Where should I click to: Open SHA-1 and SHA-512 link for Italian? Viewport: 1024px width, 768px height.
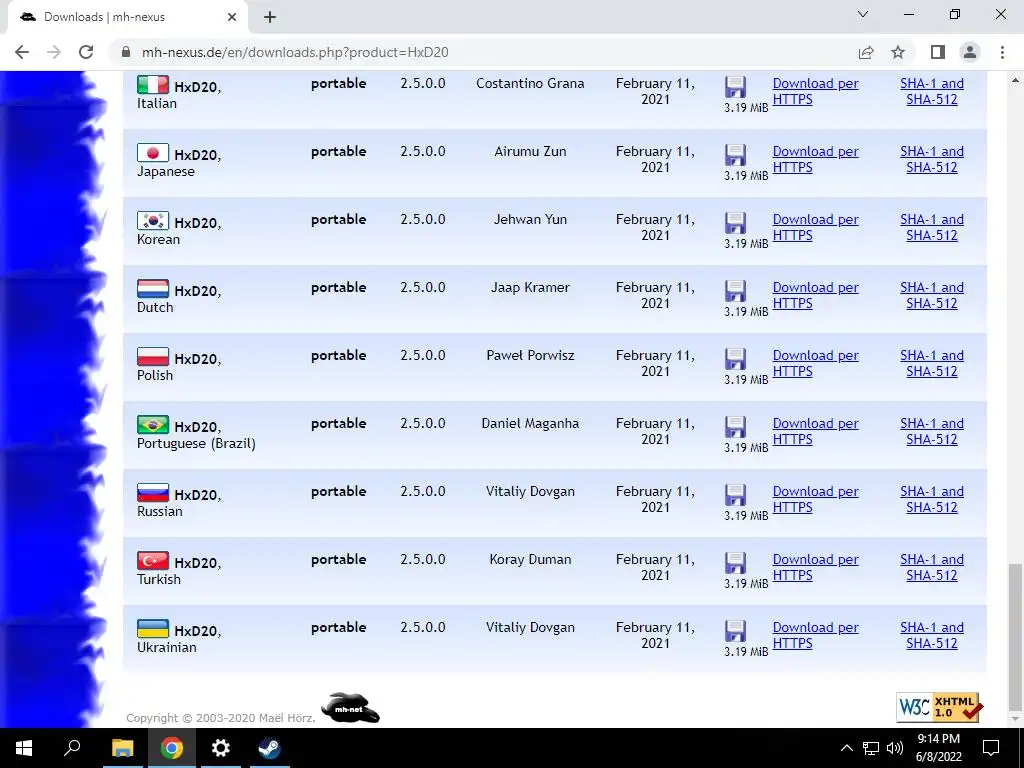coord(932,91)
